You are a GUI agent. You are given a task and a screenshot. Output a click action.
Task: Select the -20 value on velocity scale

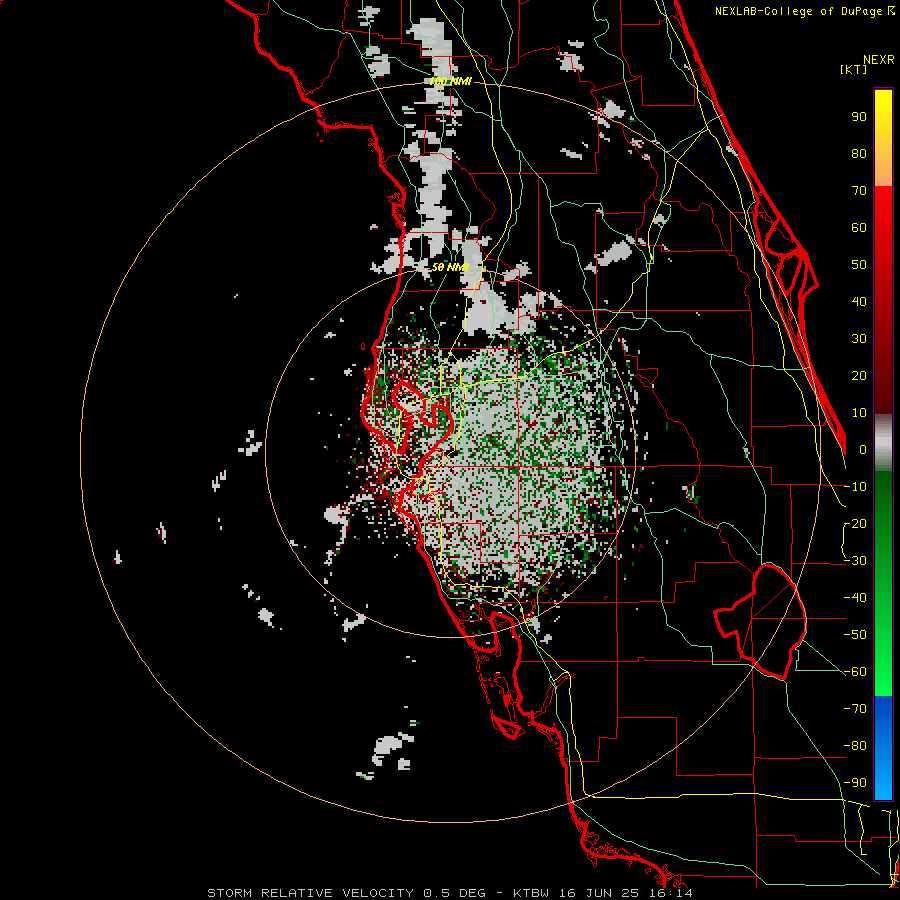pyautogui.click(x=855, y=524)
